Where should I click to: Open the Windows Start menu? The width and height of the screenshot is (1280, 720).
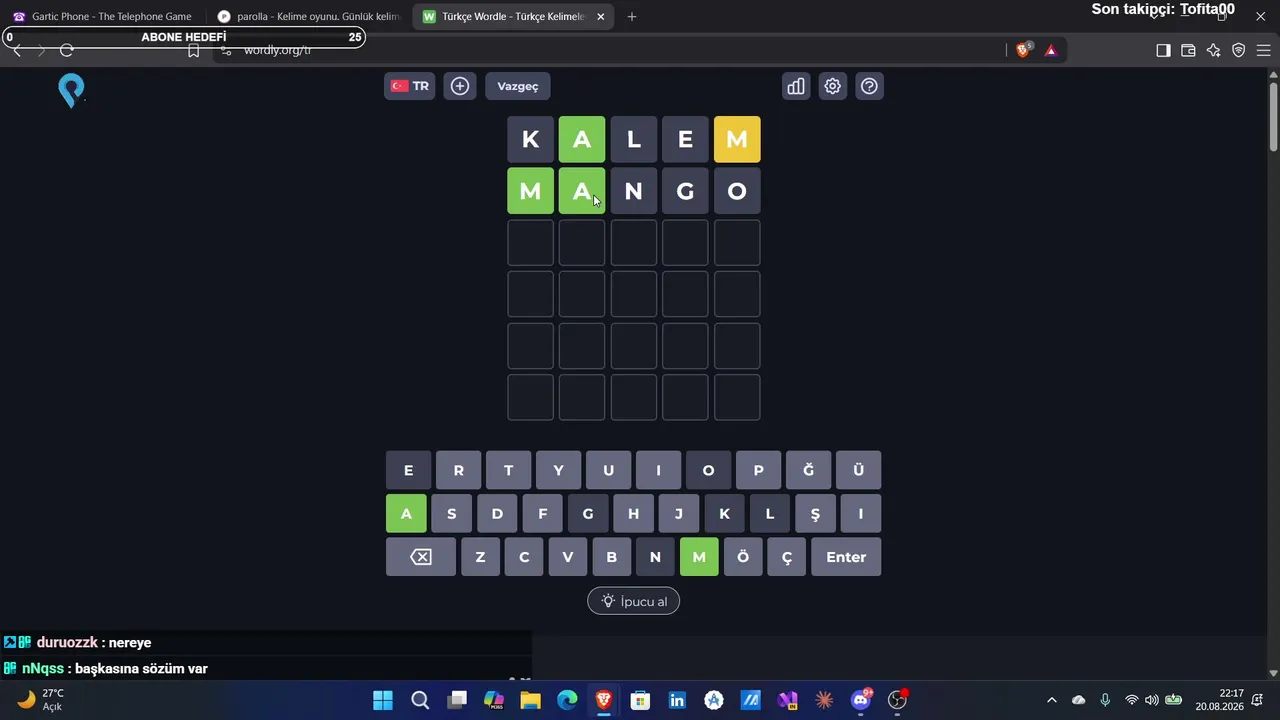pyautogui.click(x=383, y=700)
